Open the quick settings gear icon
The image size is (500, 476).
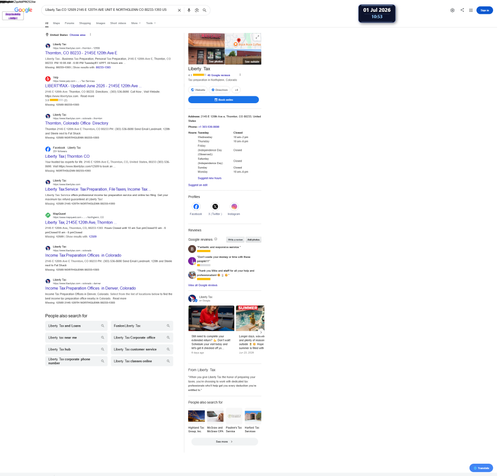452,10
